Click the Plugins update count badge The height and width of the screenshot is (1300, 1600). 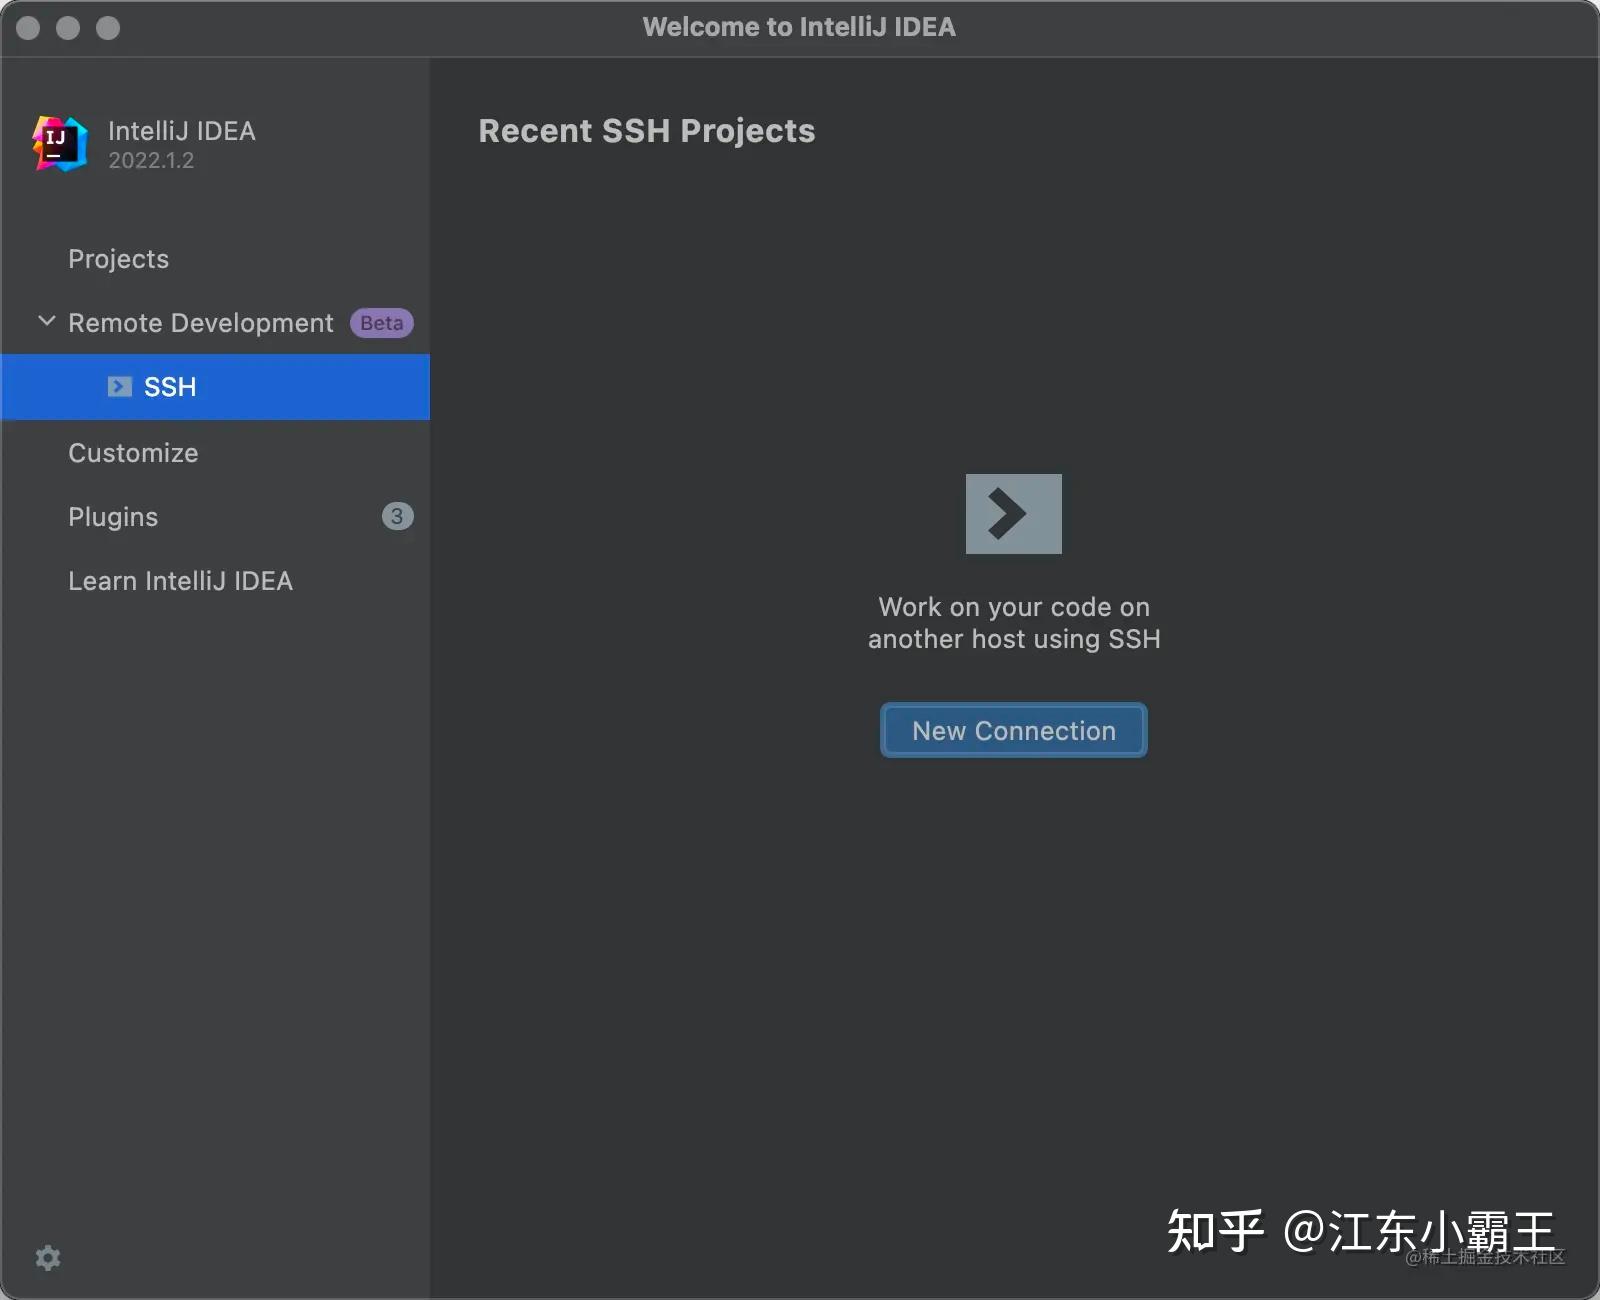pos(397,516)
